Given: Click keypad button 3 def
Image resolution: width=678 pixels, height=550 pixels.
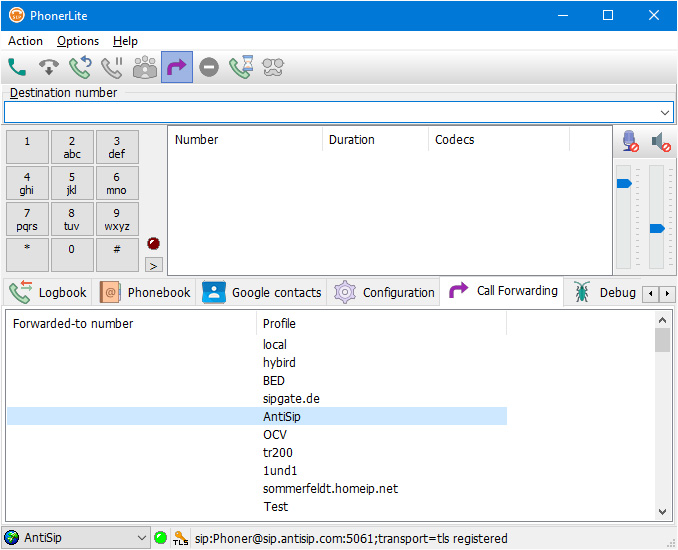Looking at the screenshot, I should pyautogui.click(x=117, y=147).
